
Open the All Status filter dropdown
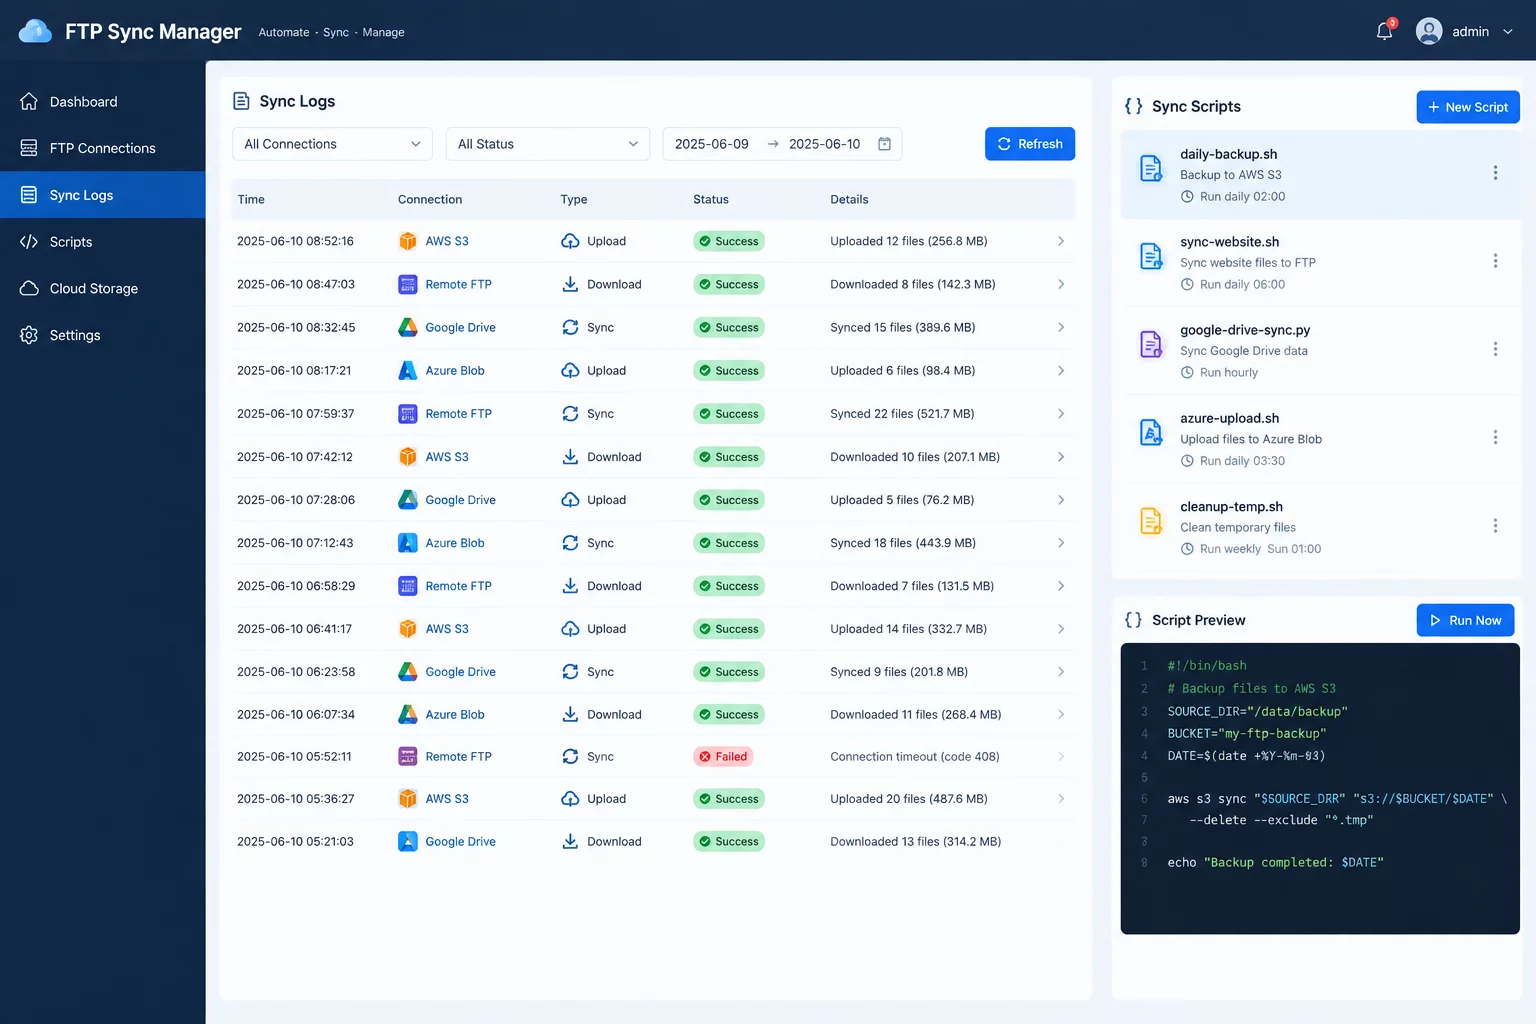tap(548, 144)
